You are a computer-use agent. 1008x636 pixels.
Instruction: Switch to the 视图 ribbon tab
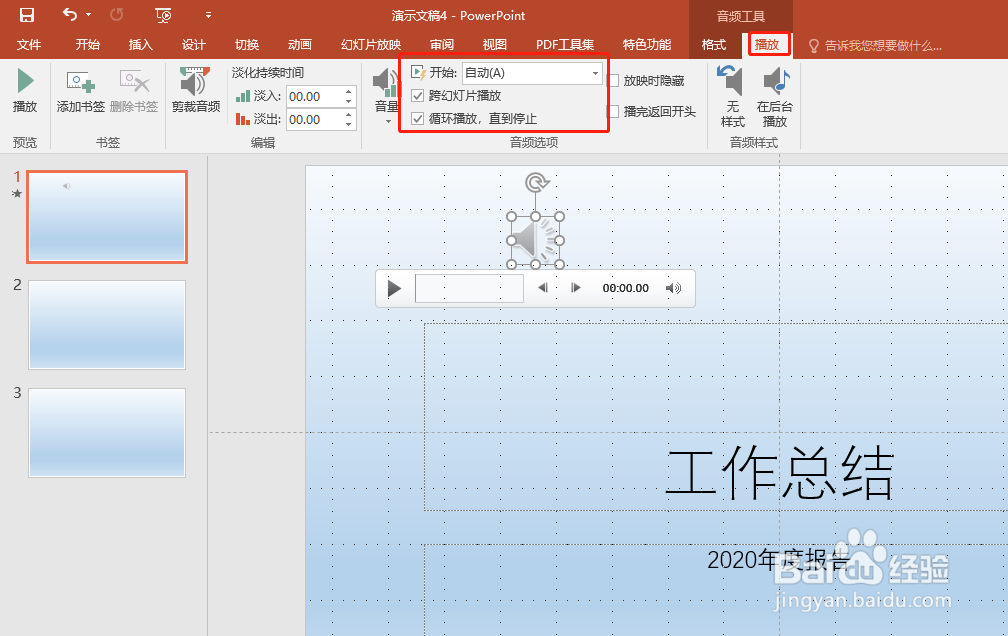click(x=494, y=44)
